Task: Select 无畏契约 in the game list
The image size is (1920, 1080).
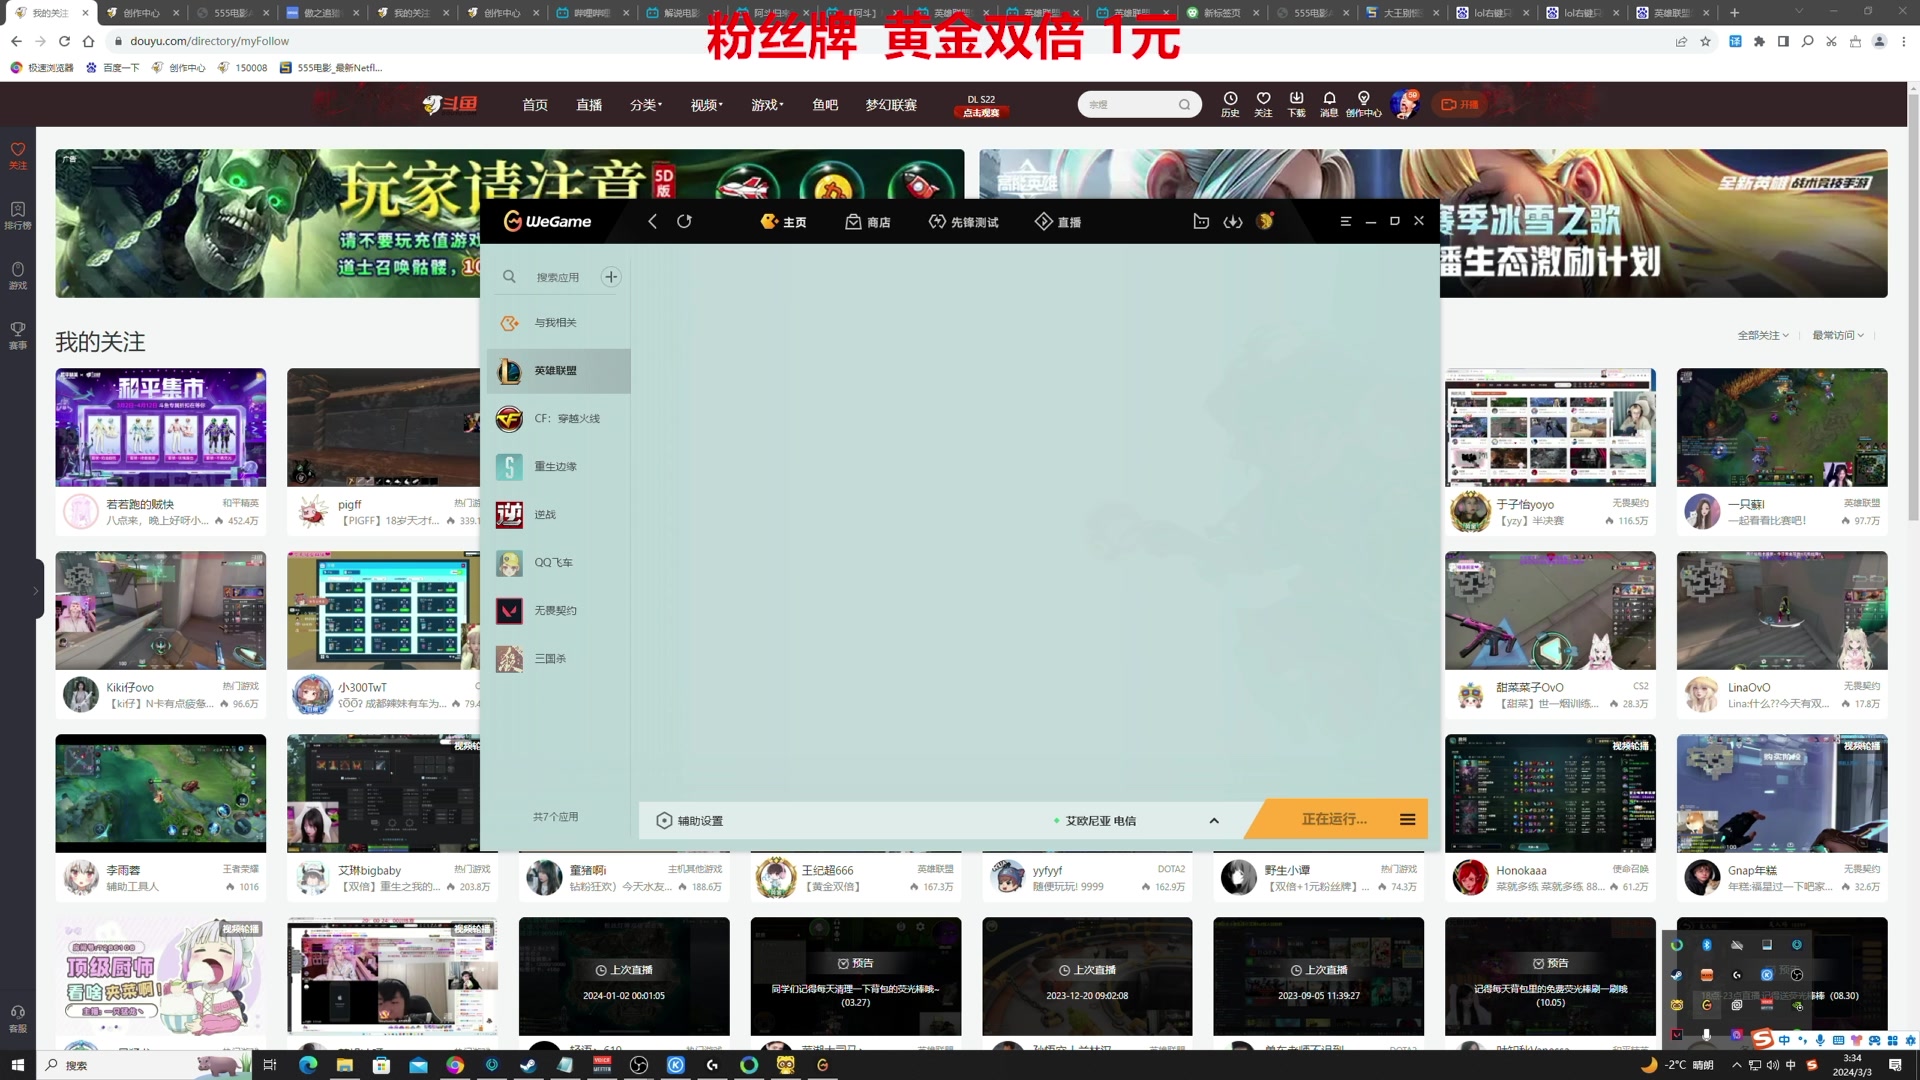Action: 555,610
